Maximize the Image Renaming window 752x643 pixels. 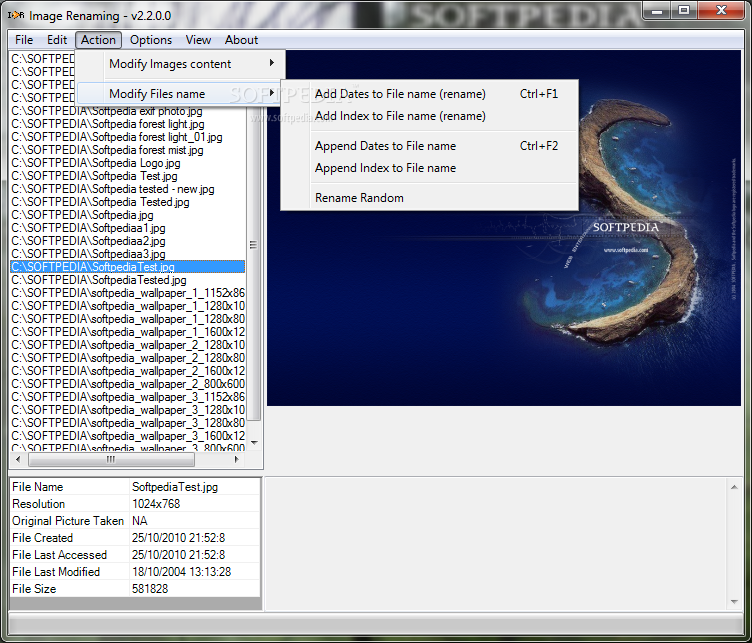coord(684,10)
